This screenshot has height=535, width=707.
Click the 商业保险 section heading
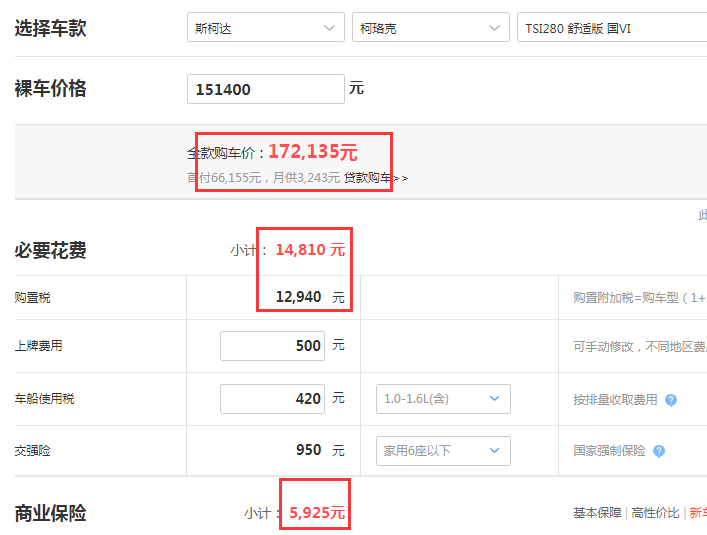pos(50,513)
